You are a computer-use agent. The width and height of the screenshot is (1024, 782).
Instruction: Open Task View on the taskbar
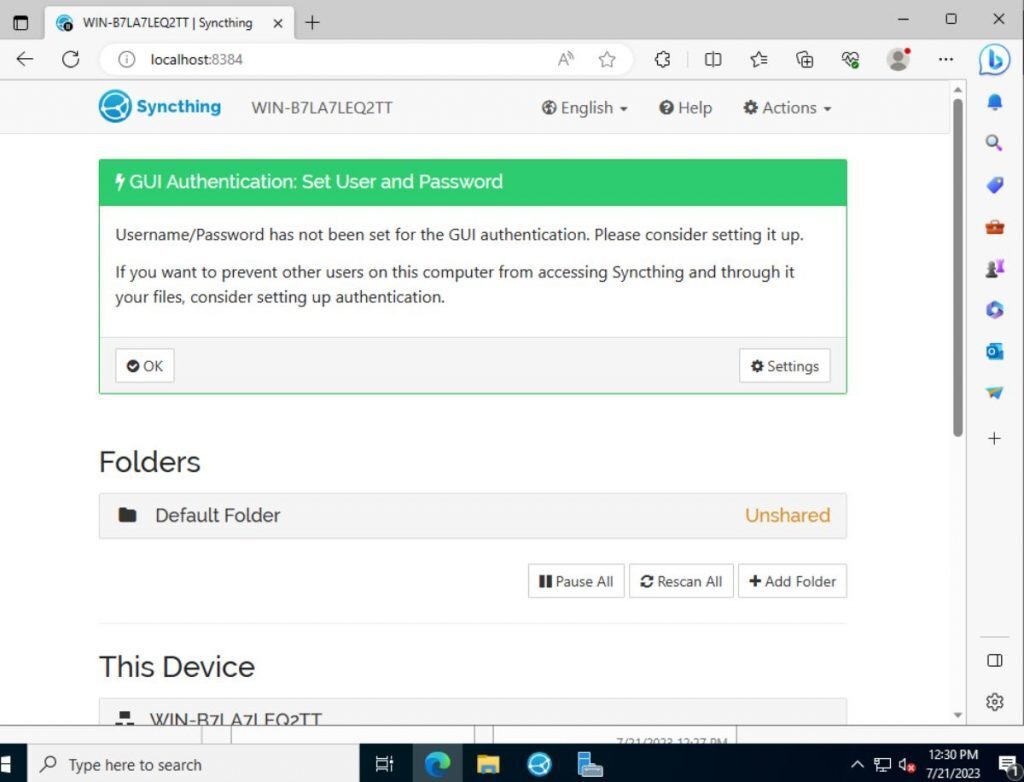[x=385, y=764]
